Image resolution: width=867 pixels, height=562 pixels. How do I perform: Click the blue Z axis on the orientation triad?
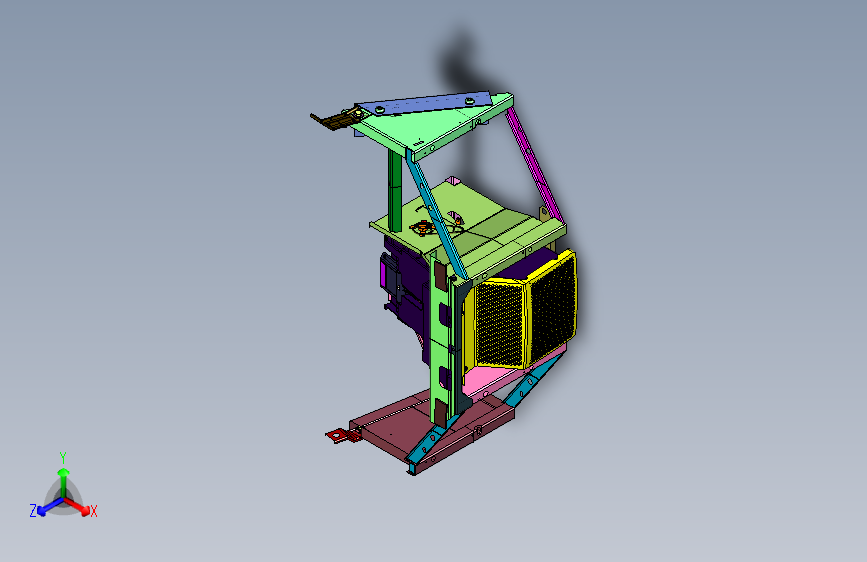[50, 507]
